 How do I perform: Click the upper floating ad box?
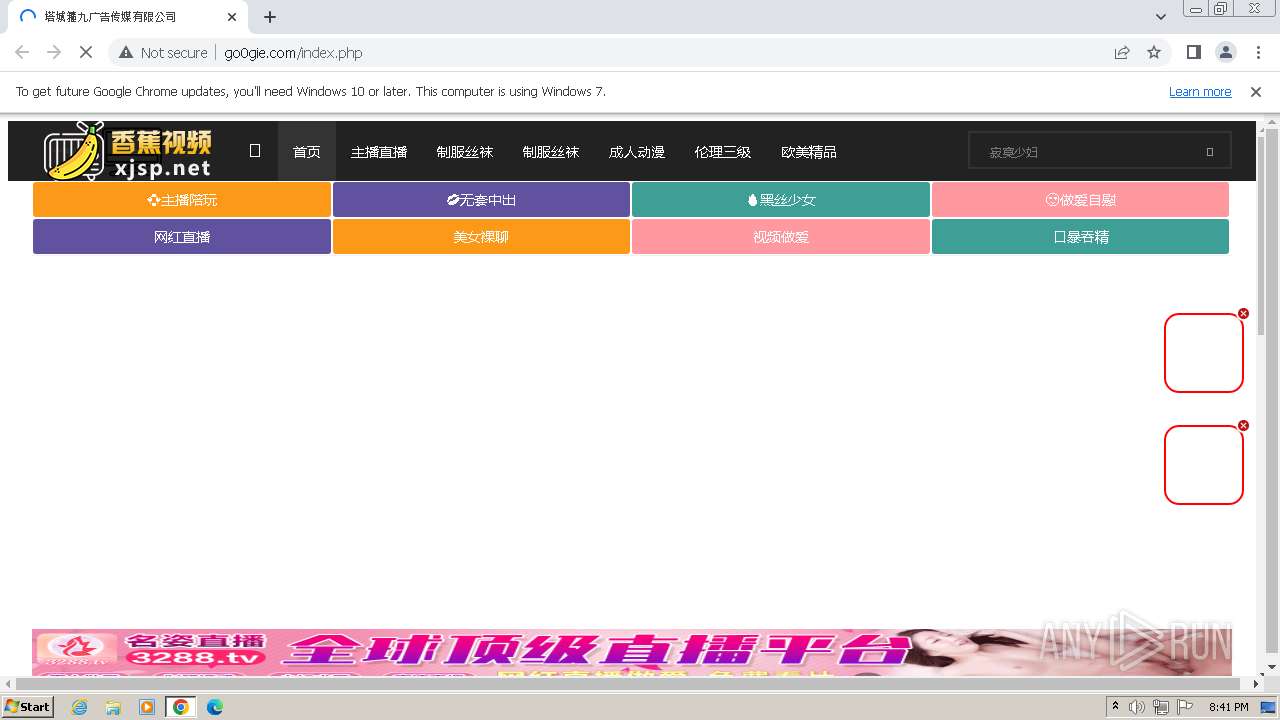pyautogui.click(x=1204, y=353)
